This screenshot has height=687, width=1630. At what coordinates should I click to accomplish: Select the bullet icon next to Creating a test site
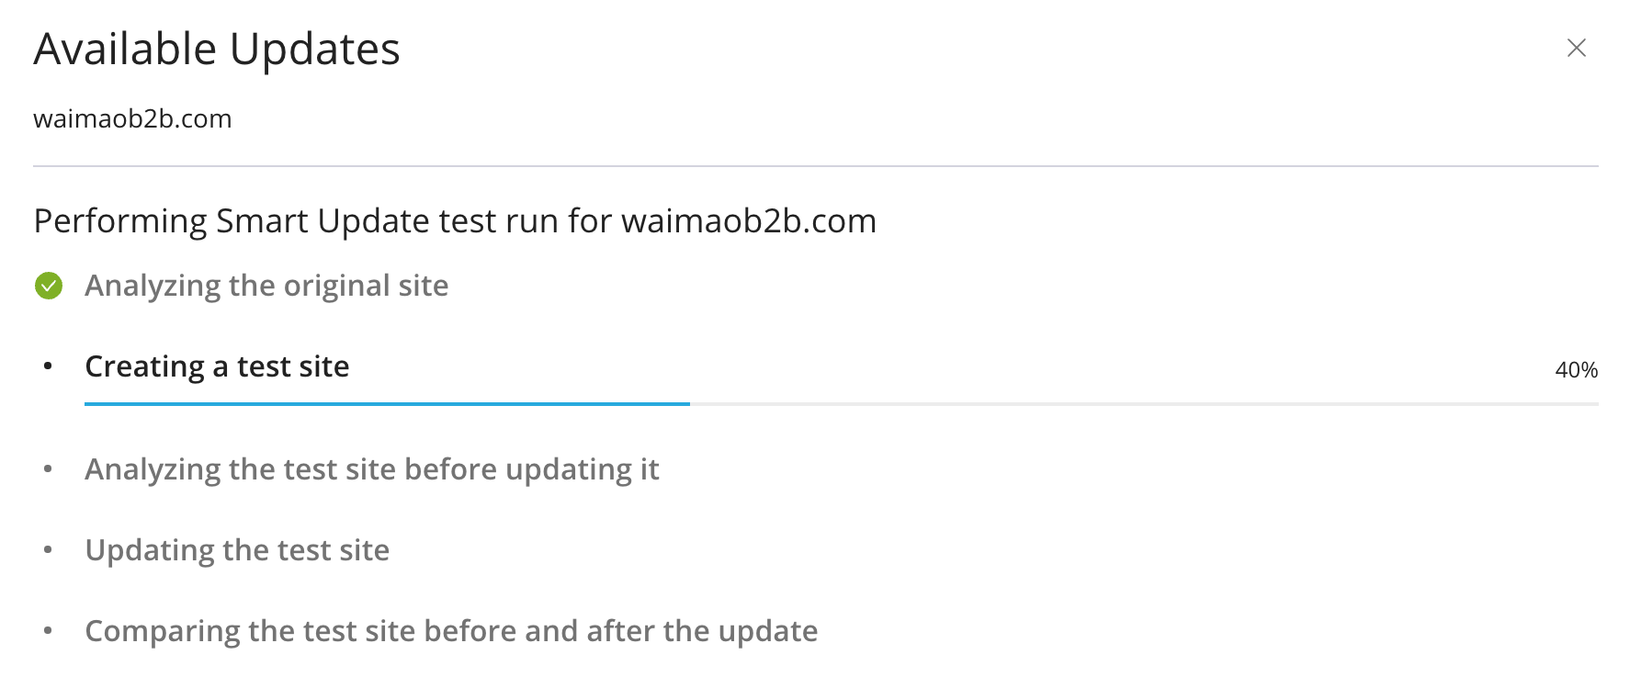click(46, 367)
